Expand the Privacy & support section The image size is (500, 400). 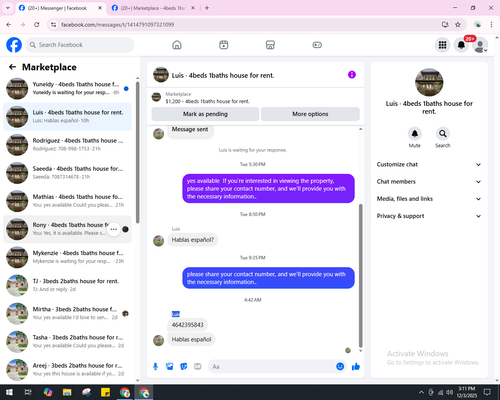pyautogui.click(x=429, y=216)
